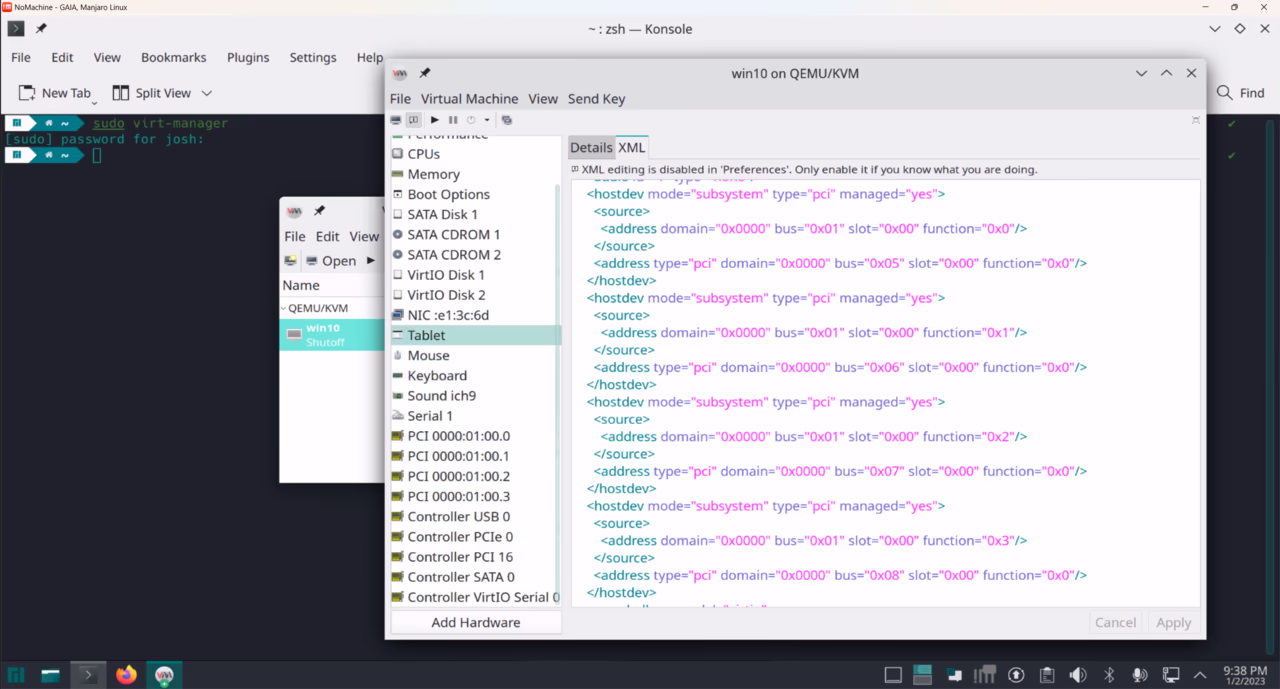Open the virtual machine details view icon

coord(413,119)
